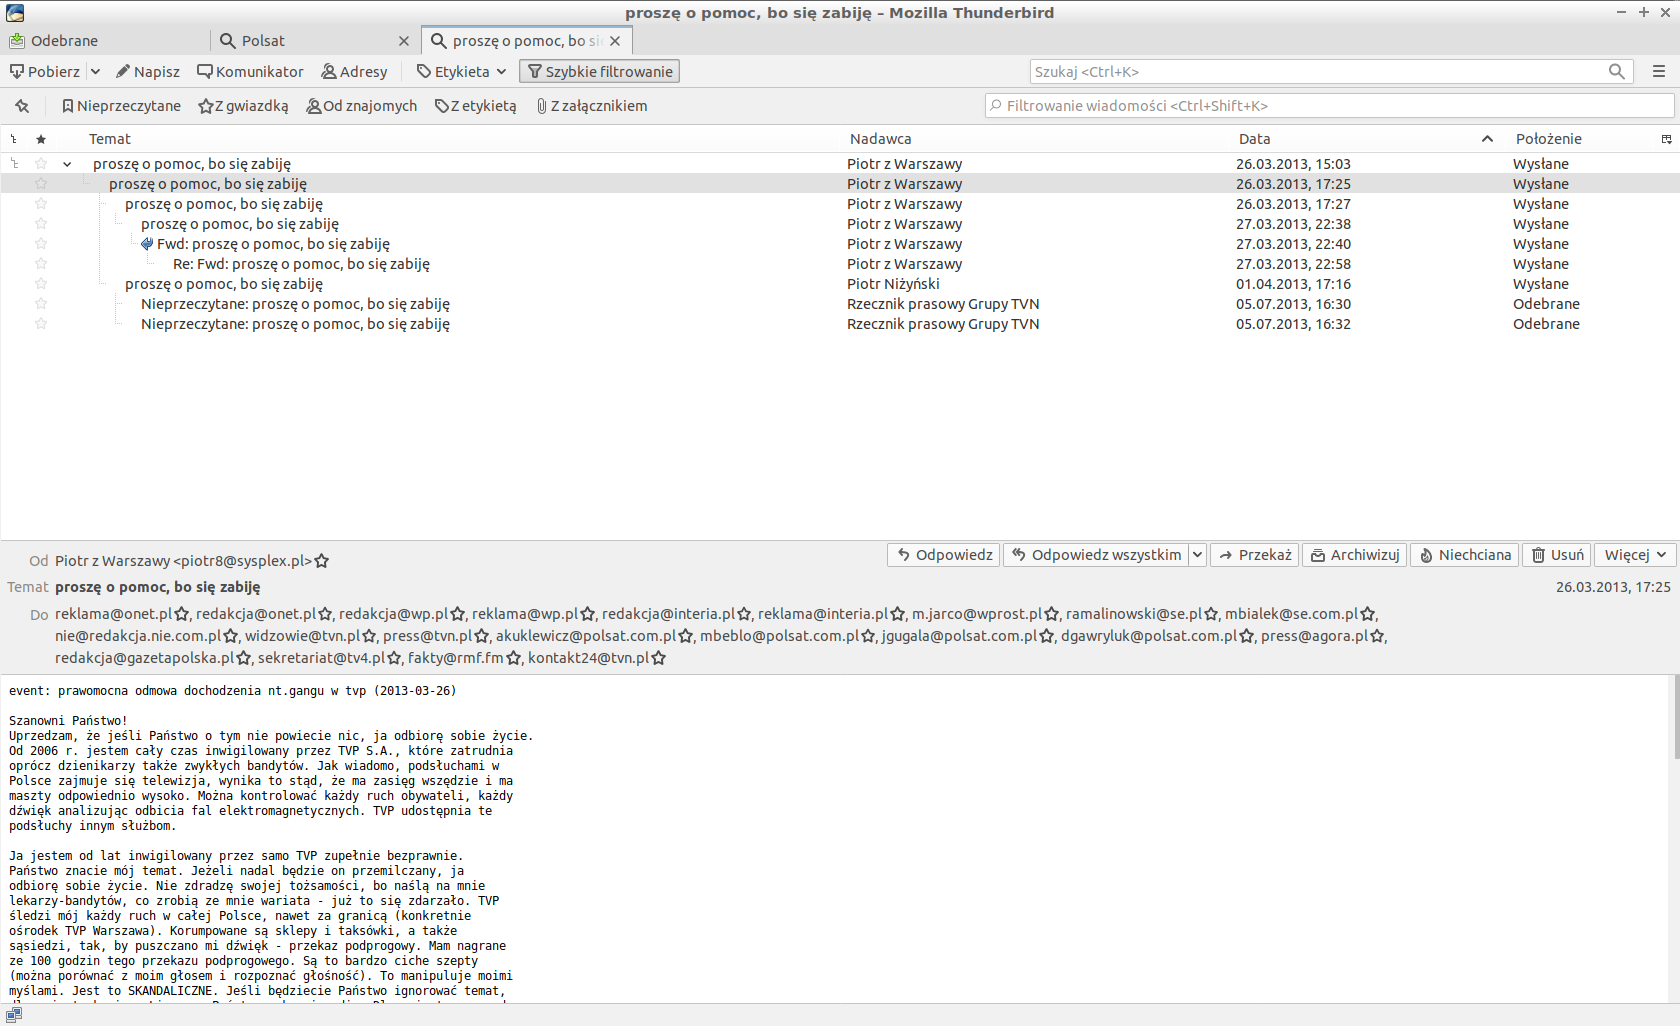1680x1026 pixels.
Task: Star the message dated 26.03.2013, 17:27
Action: 41,203
